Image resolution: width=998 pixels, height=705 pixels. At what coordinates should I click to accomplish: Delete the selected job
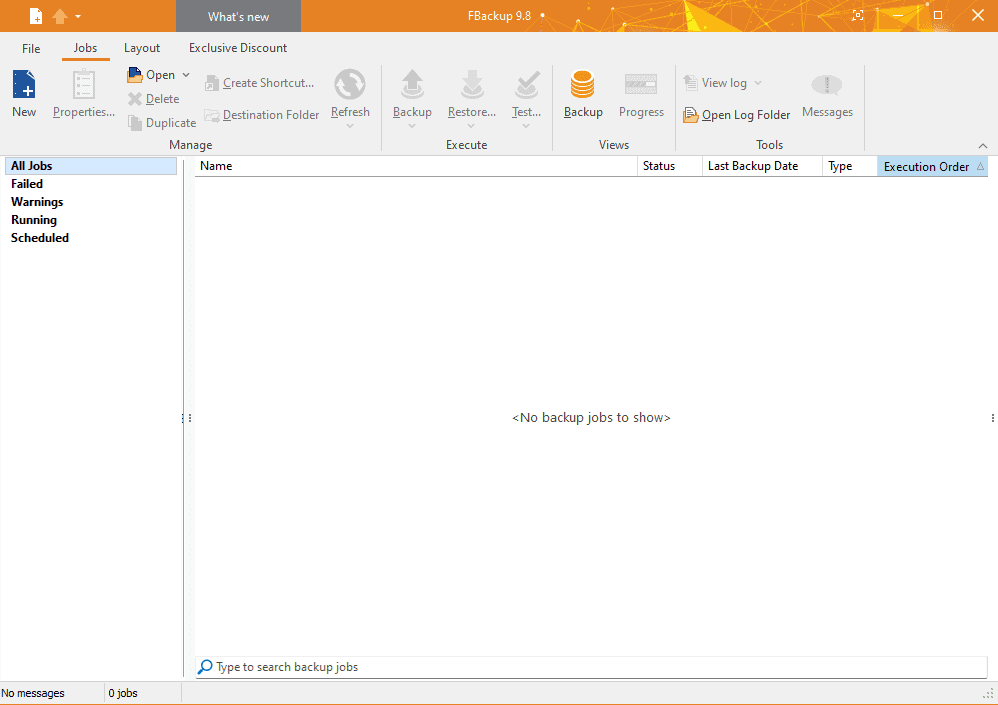(153, 99)
